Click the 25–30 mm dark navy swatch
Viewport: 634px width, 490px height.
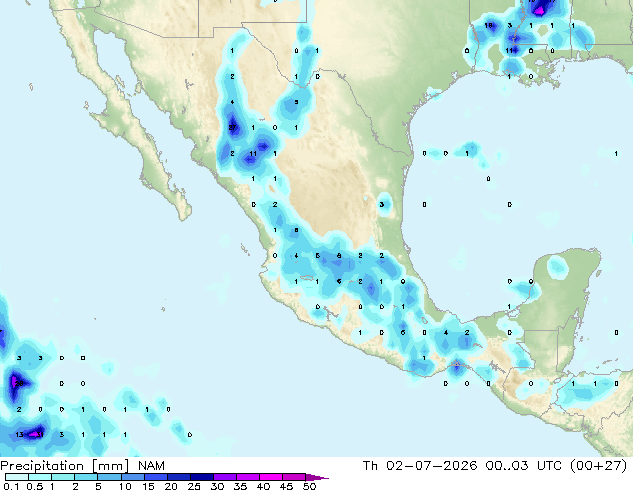pyautogui.click(x=202, y=477)
